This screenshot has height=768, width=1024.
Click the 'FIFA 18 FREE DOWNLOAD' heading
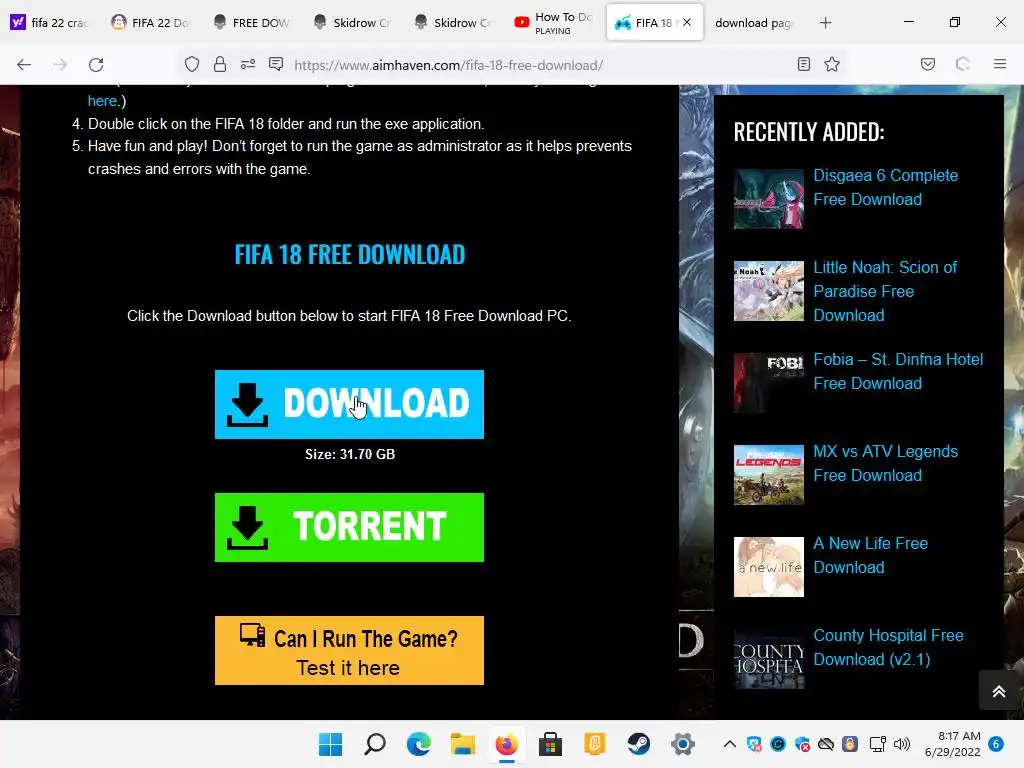(x=350, y=255)
